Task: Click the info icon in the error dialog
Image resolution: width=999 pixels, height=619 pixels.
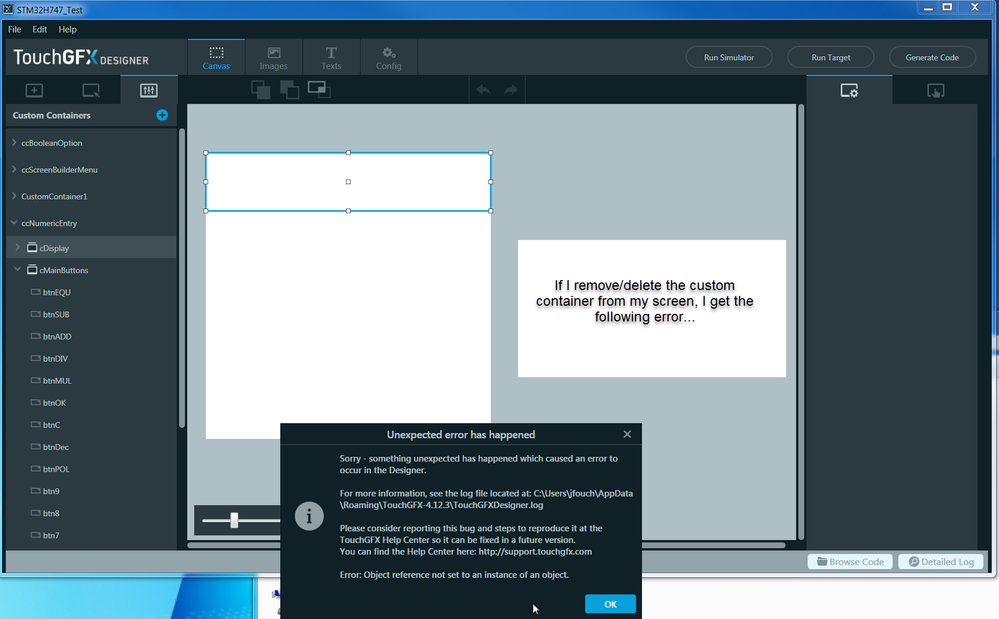Action: pyautogui.click(x=309, y=516)
